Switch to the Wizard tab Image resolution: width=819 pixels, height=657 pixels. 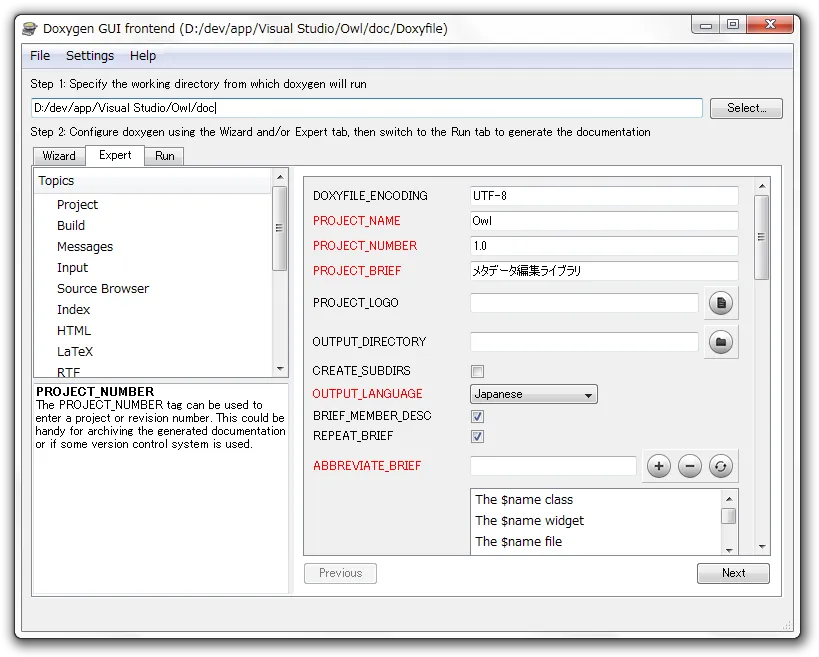59,156
